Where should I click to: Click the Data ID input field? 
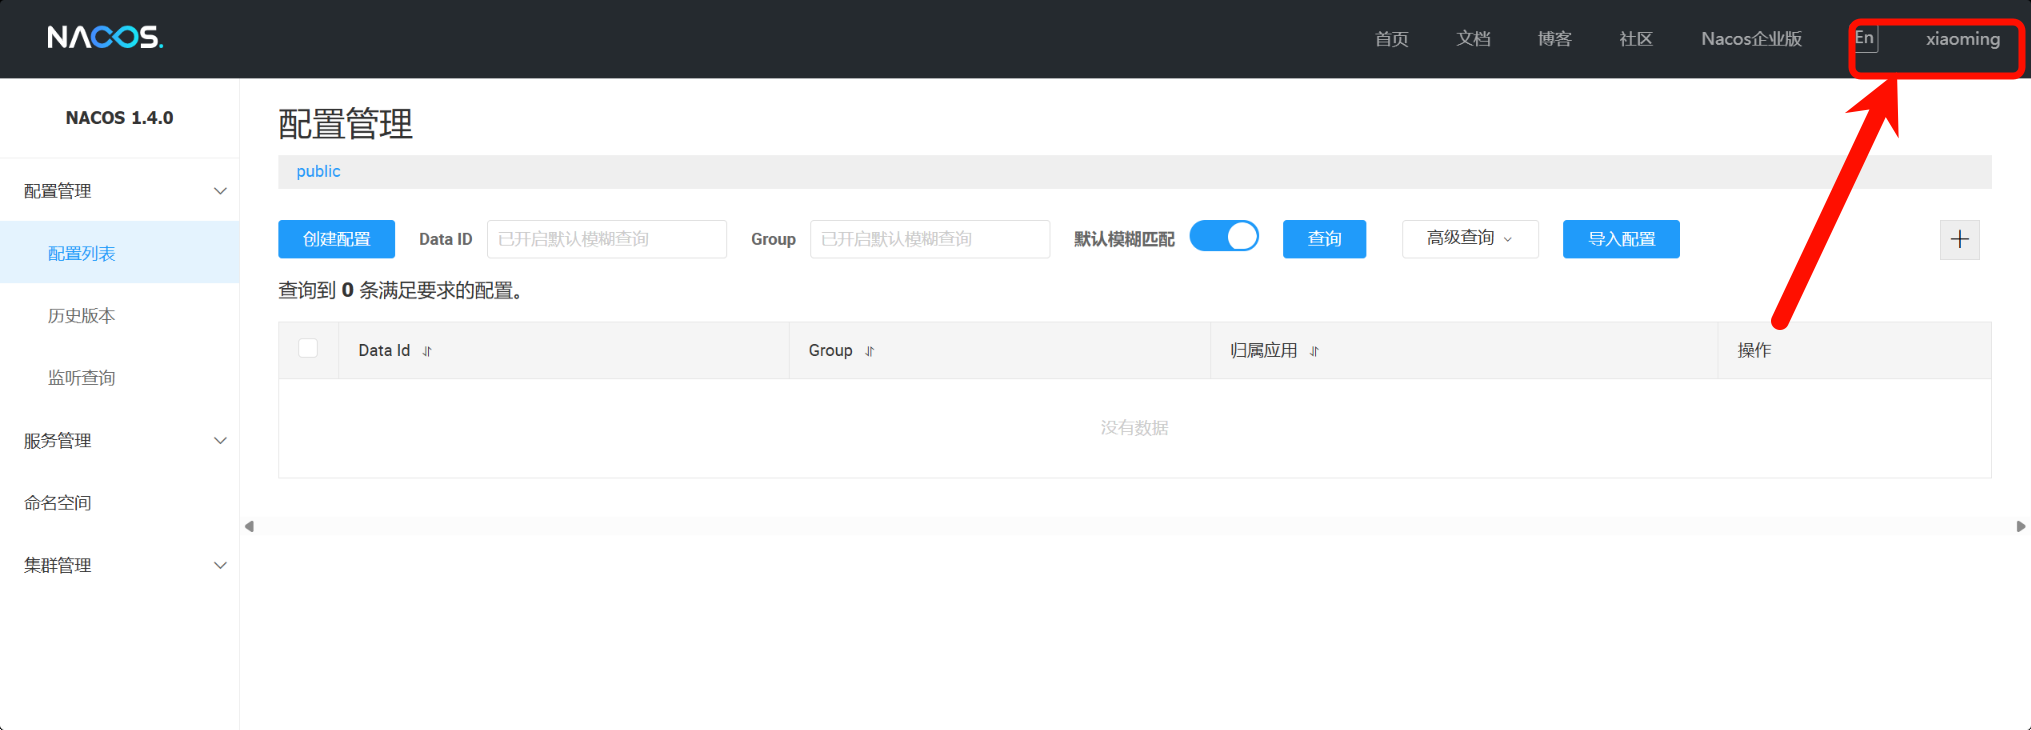coord(606,239)
